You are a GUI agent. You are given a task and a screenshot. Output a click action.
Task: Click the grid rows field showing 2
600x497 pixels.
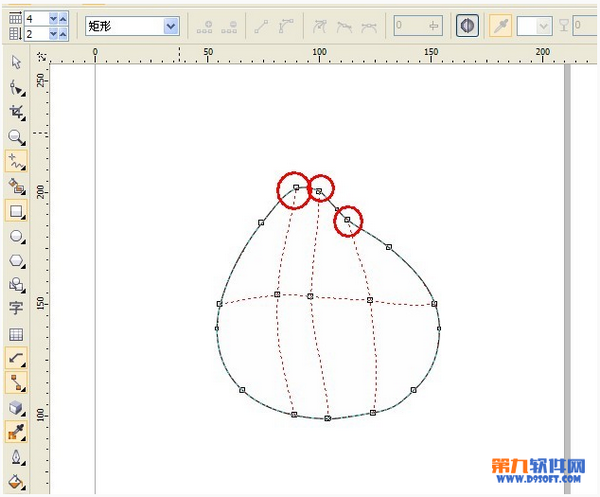pyautogui.click(x=37, y=34)
